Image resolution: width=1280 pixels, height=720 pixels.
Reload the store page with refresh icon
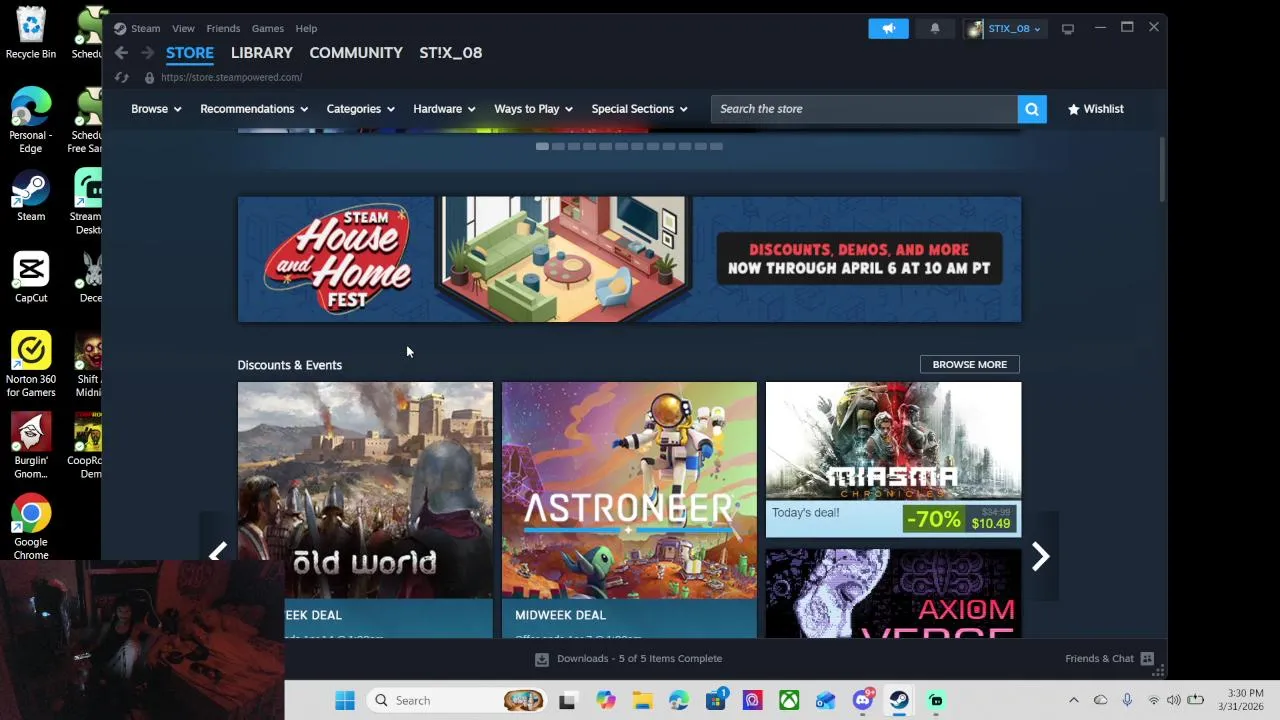coord(121,77)
